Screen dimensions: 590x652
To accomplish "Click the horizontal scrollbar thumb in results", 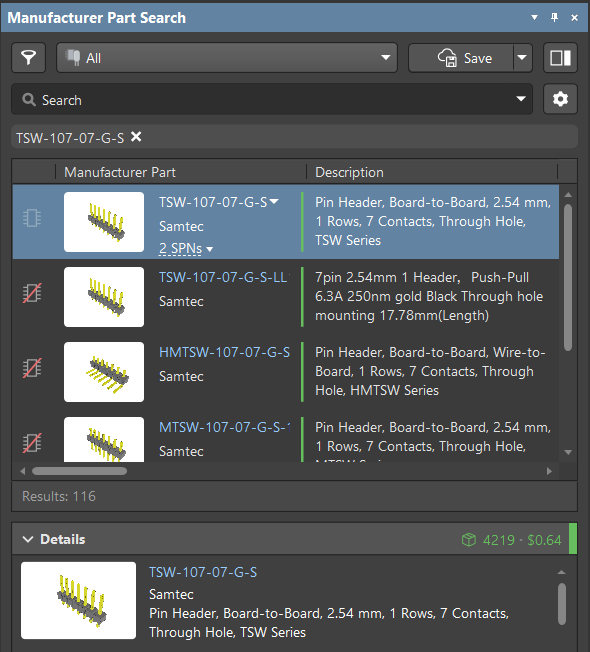I will [79, 471].
